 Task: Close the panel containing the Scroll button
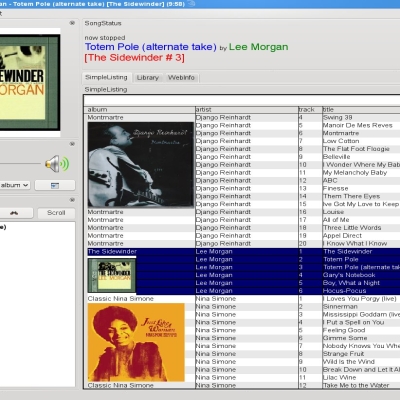pyautogui.click(x=72, y=200)
